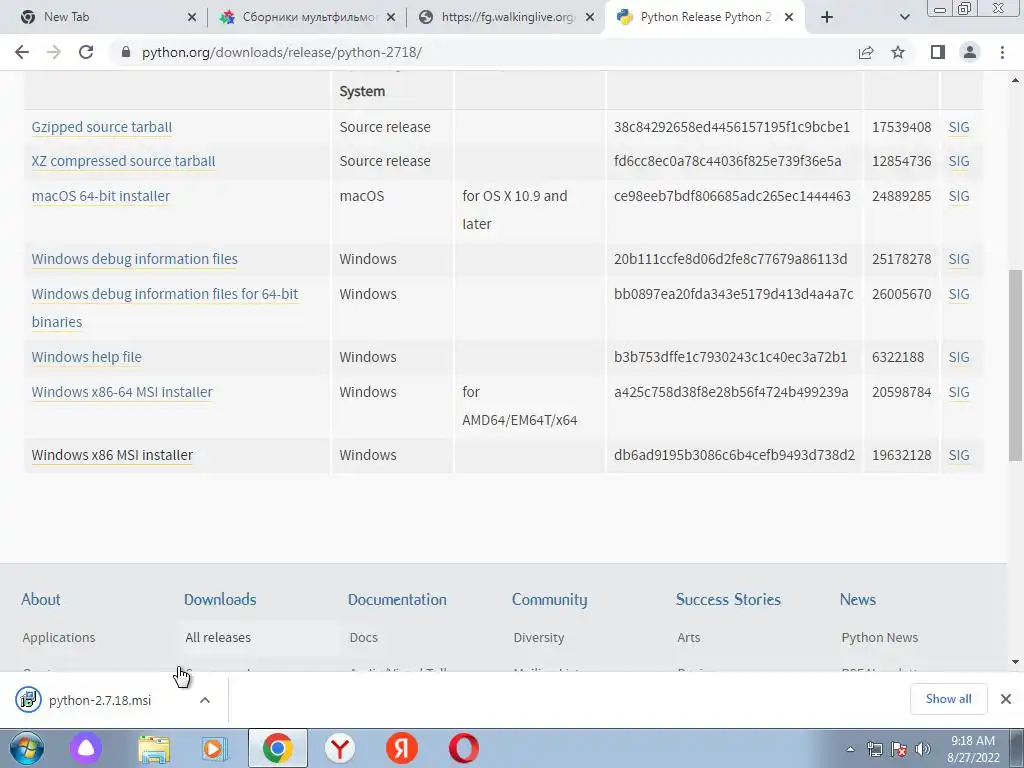Open the Docs footer link

364,637
